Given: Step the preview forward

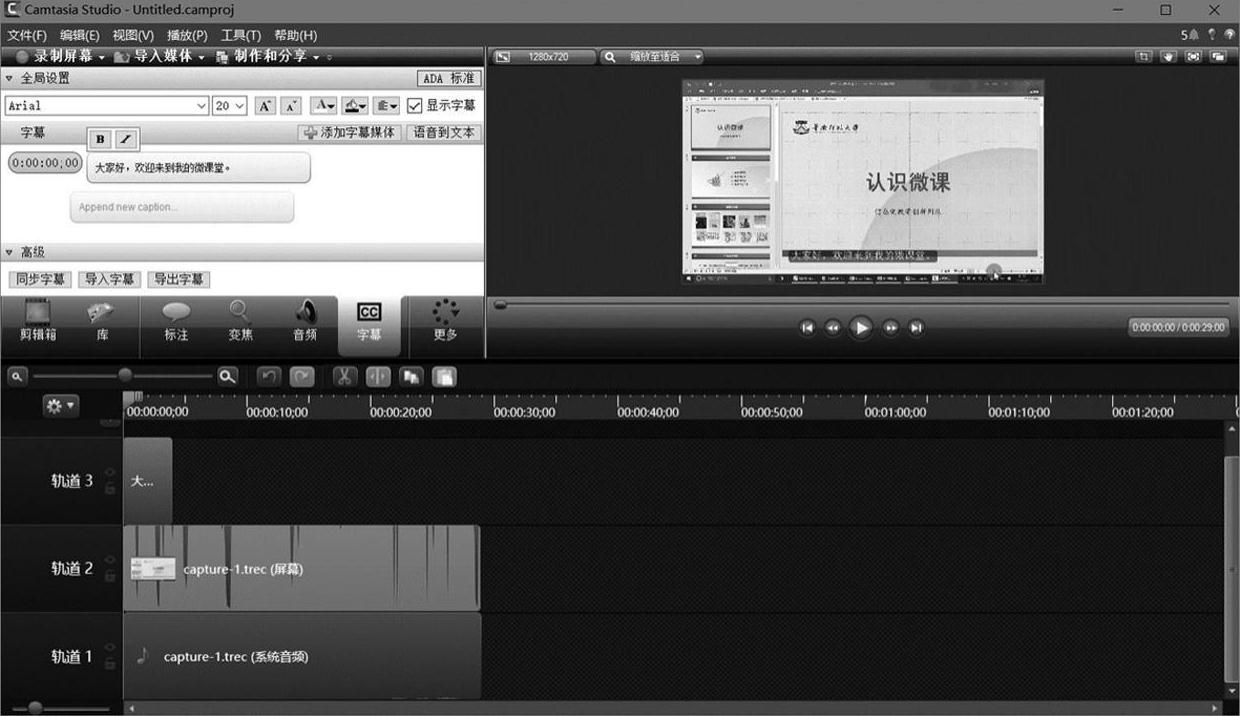Looking at the screenshot, I should 890,327.
